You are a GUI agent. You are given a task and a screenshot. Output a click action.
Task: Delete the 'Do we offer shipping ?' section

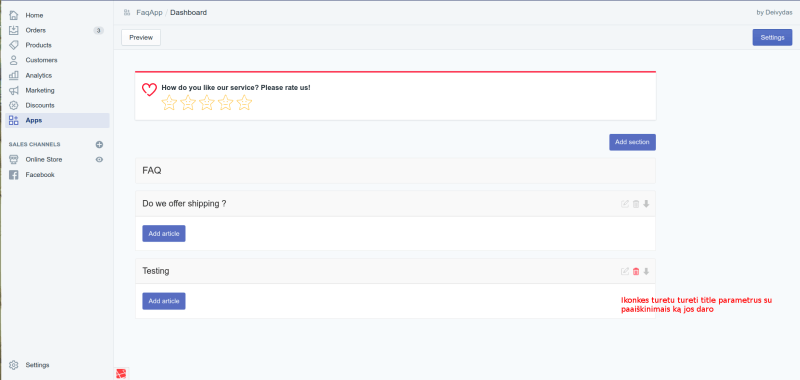[x=636, y=204]
